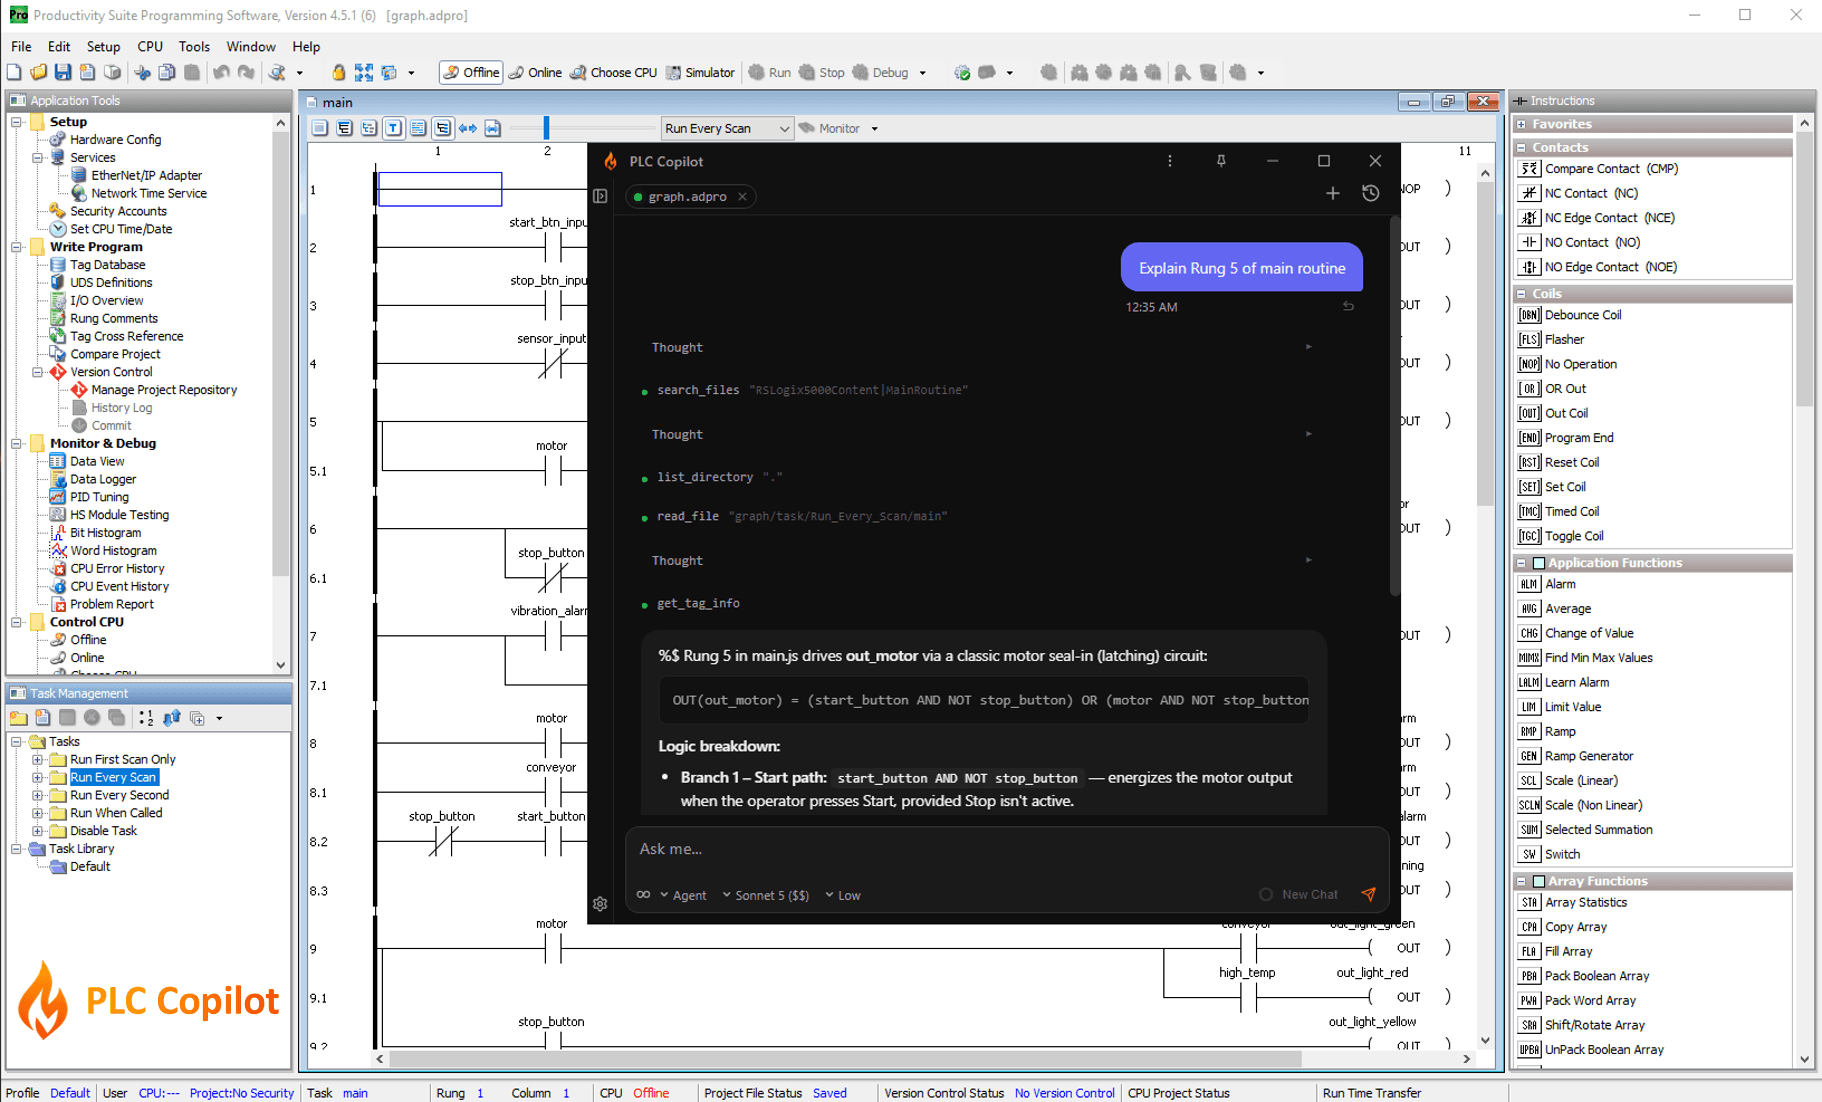The width and height of the screenshot is (1822, 1102).
Task: Select the NO Edge Contact (NOE) instruction
Action: coord(1610,267)
